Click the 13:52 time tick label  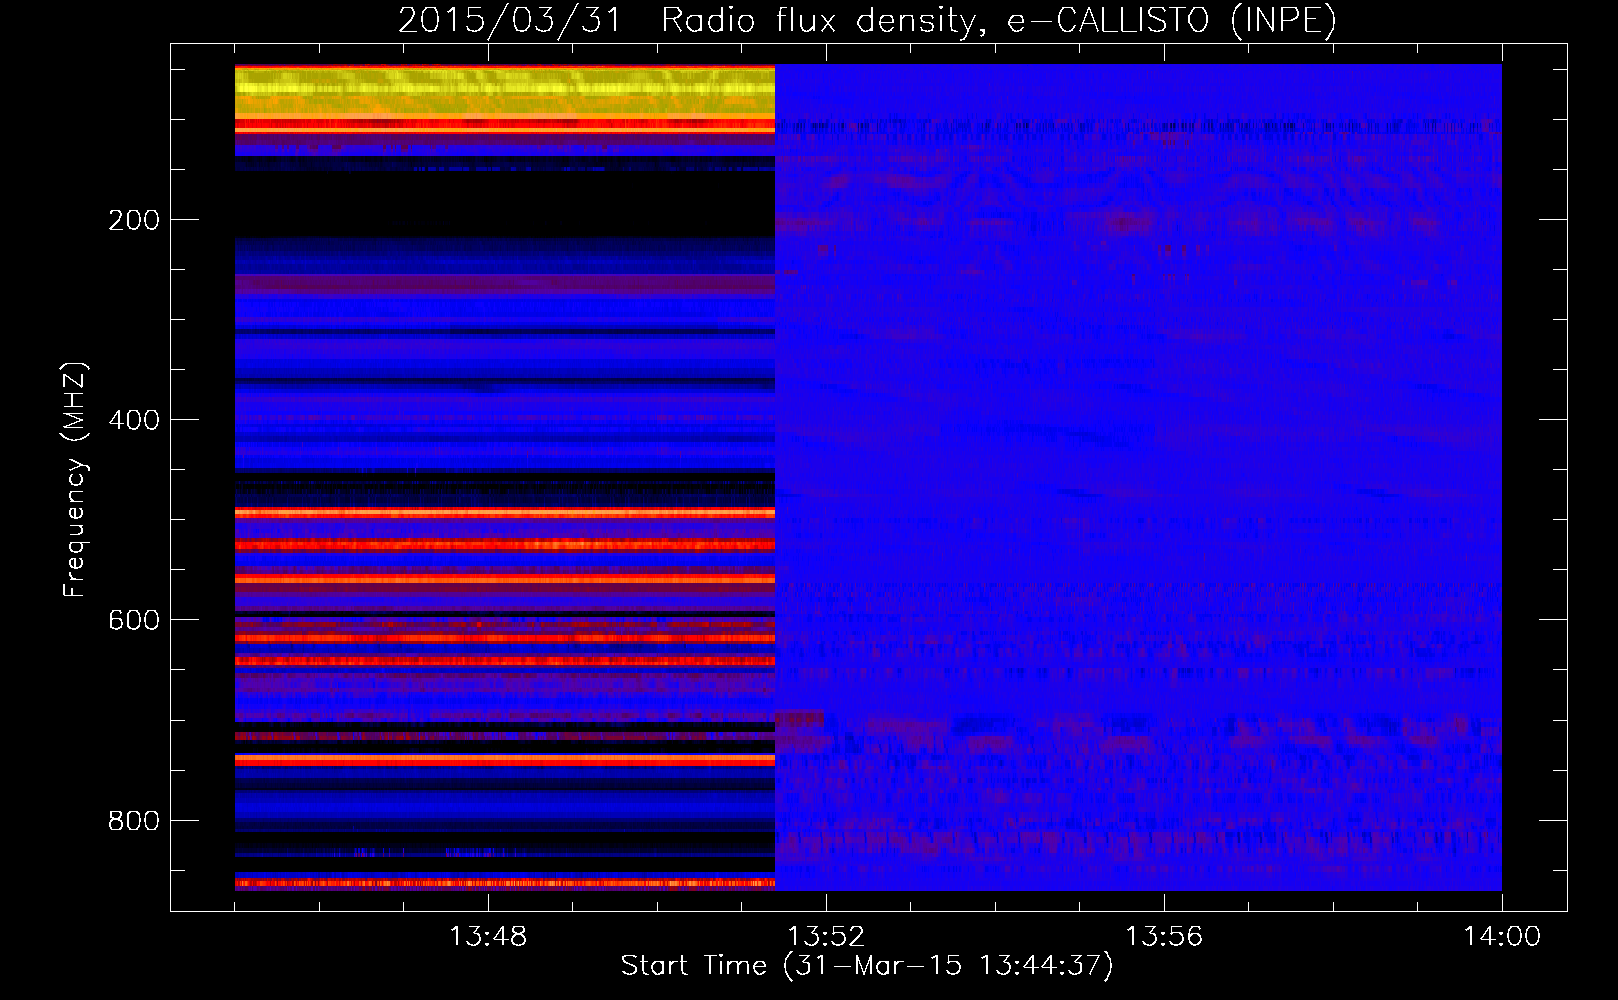826,936
